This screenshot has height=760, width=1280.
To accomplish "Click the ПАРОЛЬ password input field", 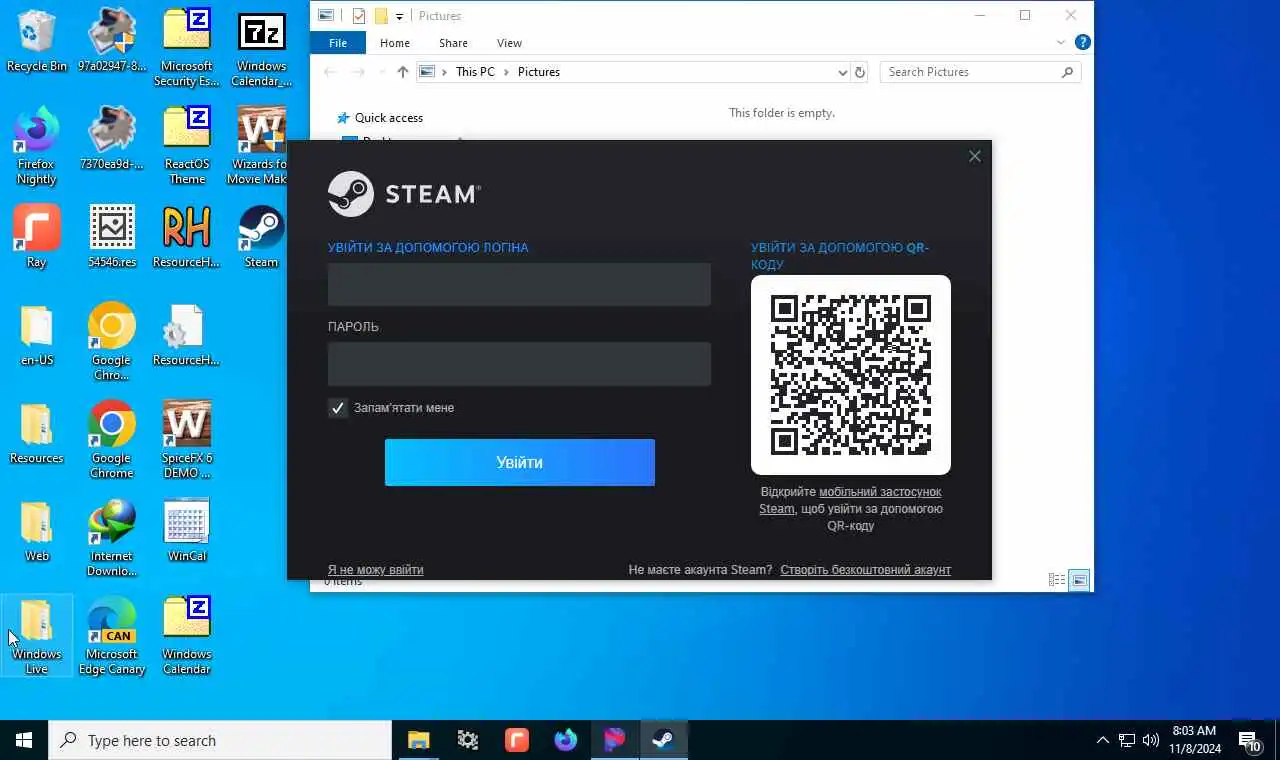I will coord(519,364).
